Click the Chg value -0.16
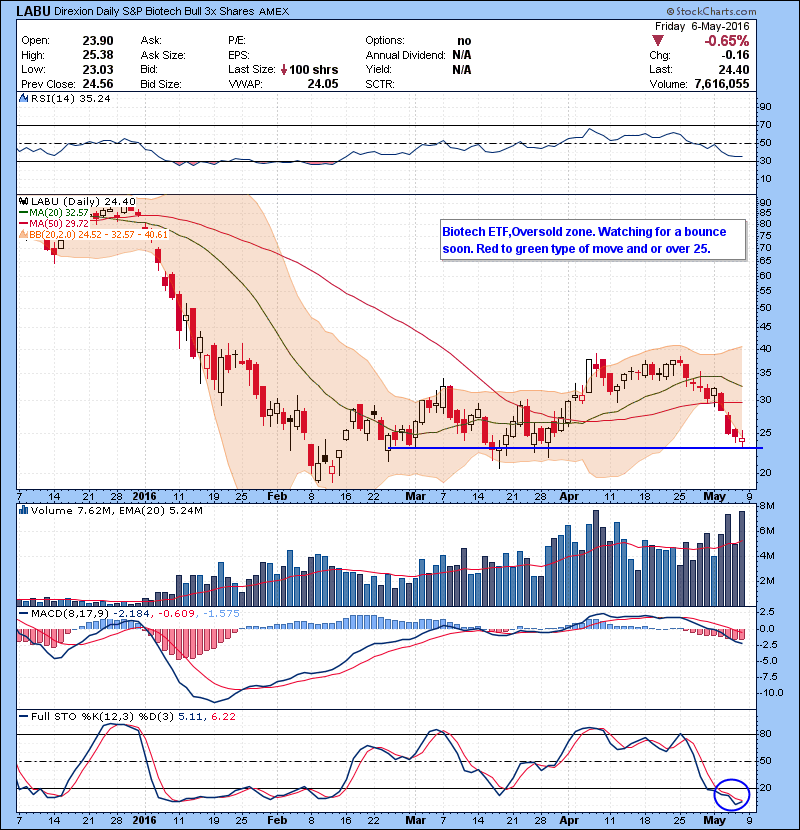 pos(735,55)
